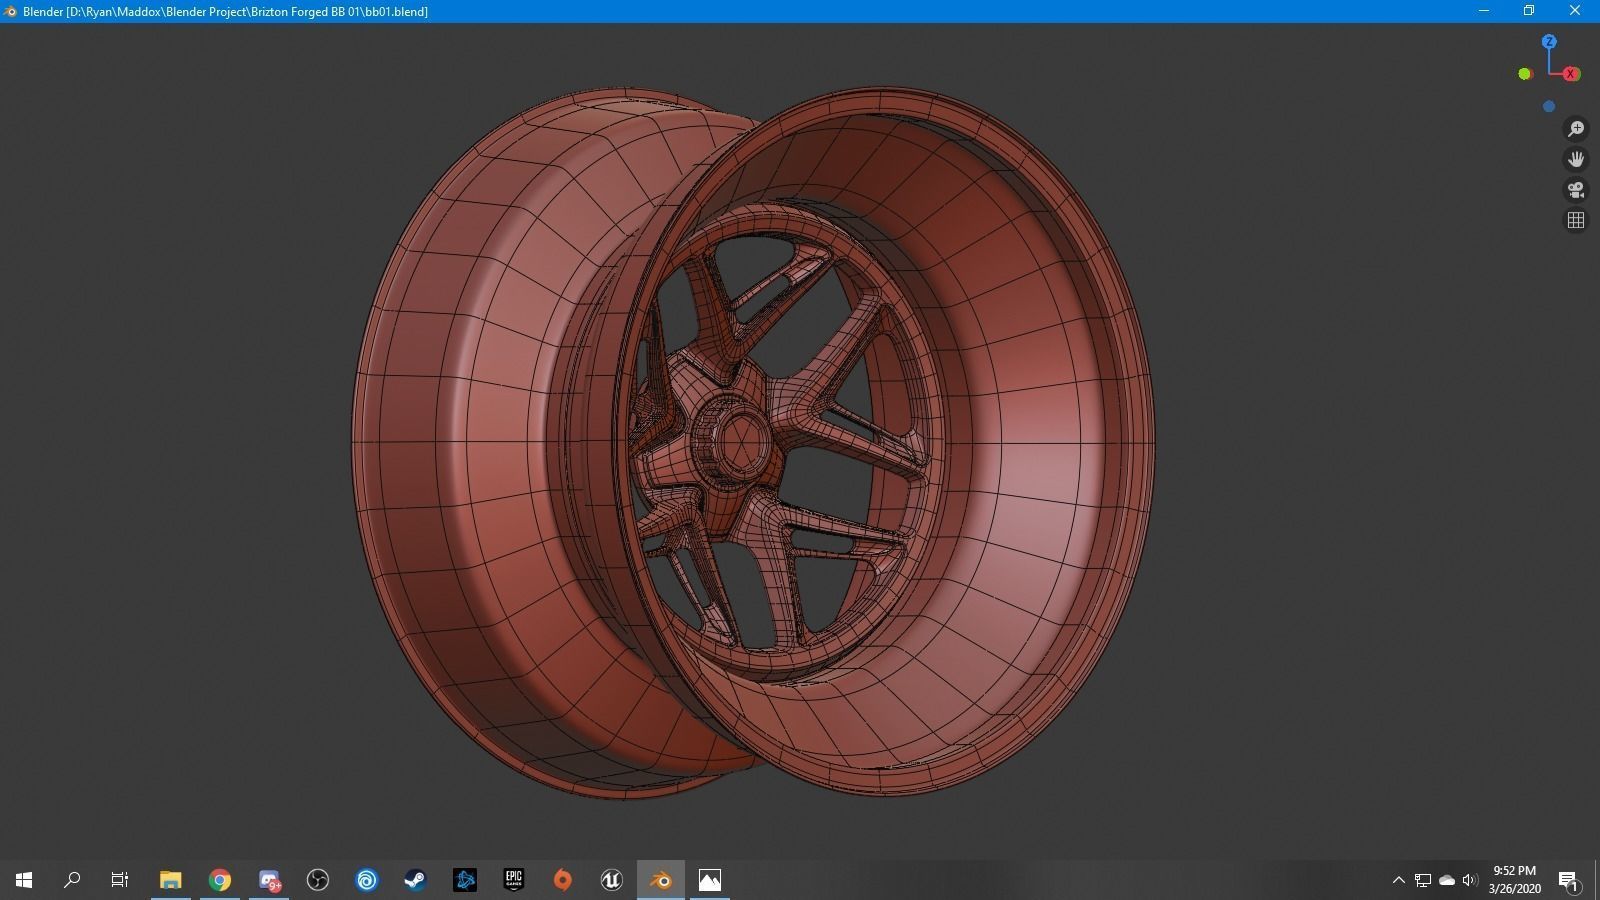
Task: Restore down the Blender window
Action: (x=1529, y=11)
